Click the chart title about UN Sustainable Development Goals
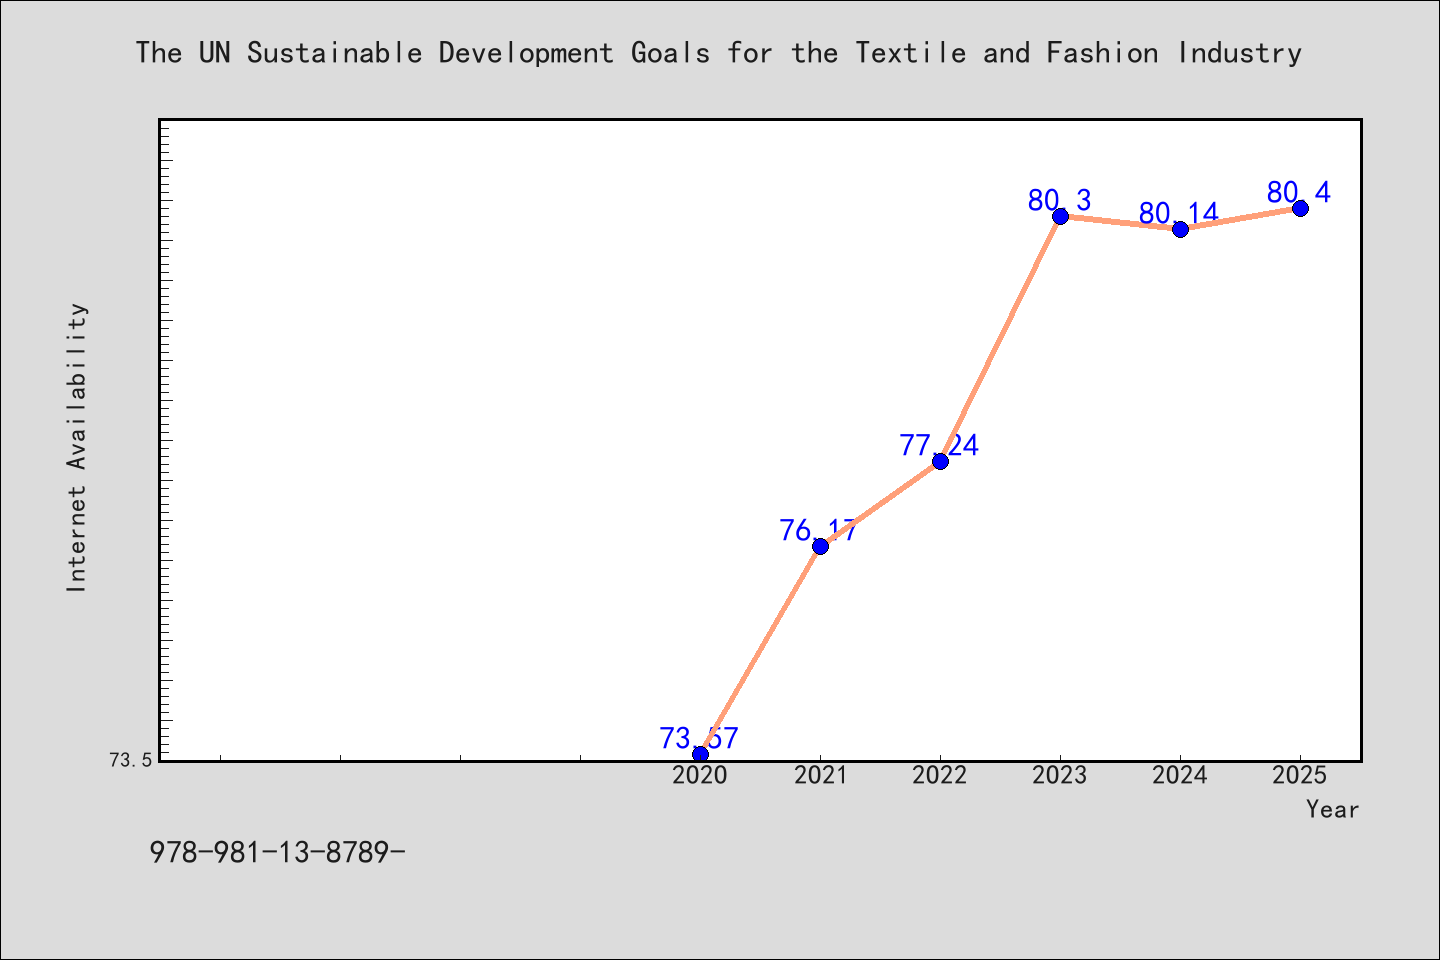Screen dimensions: 1440x960 [719, 53]
